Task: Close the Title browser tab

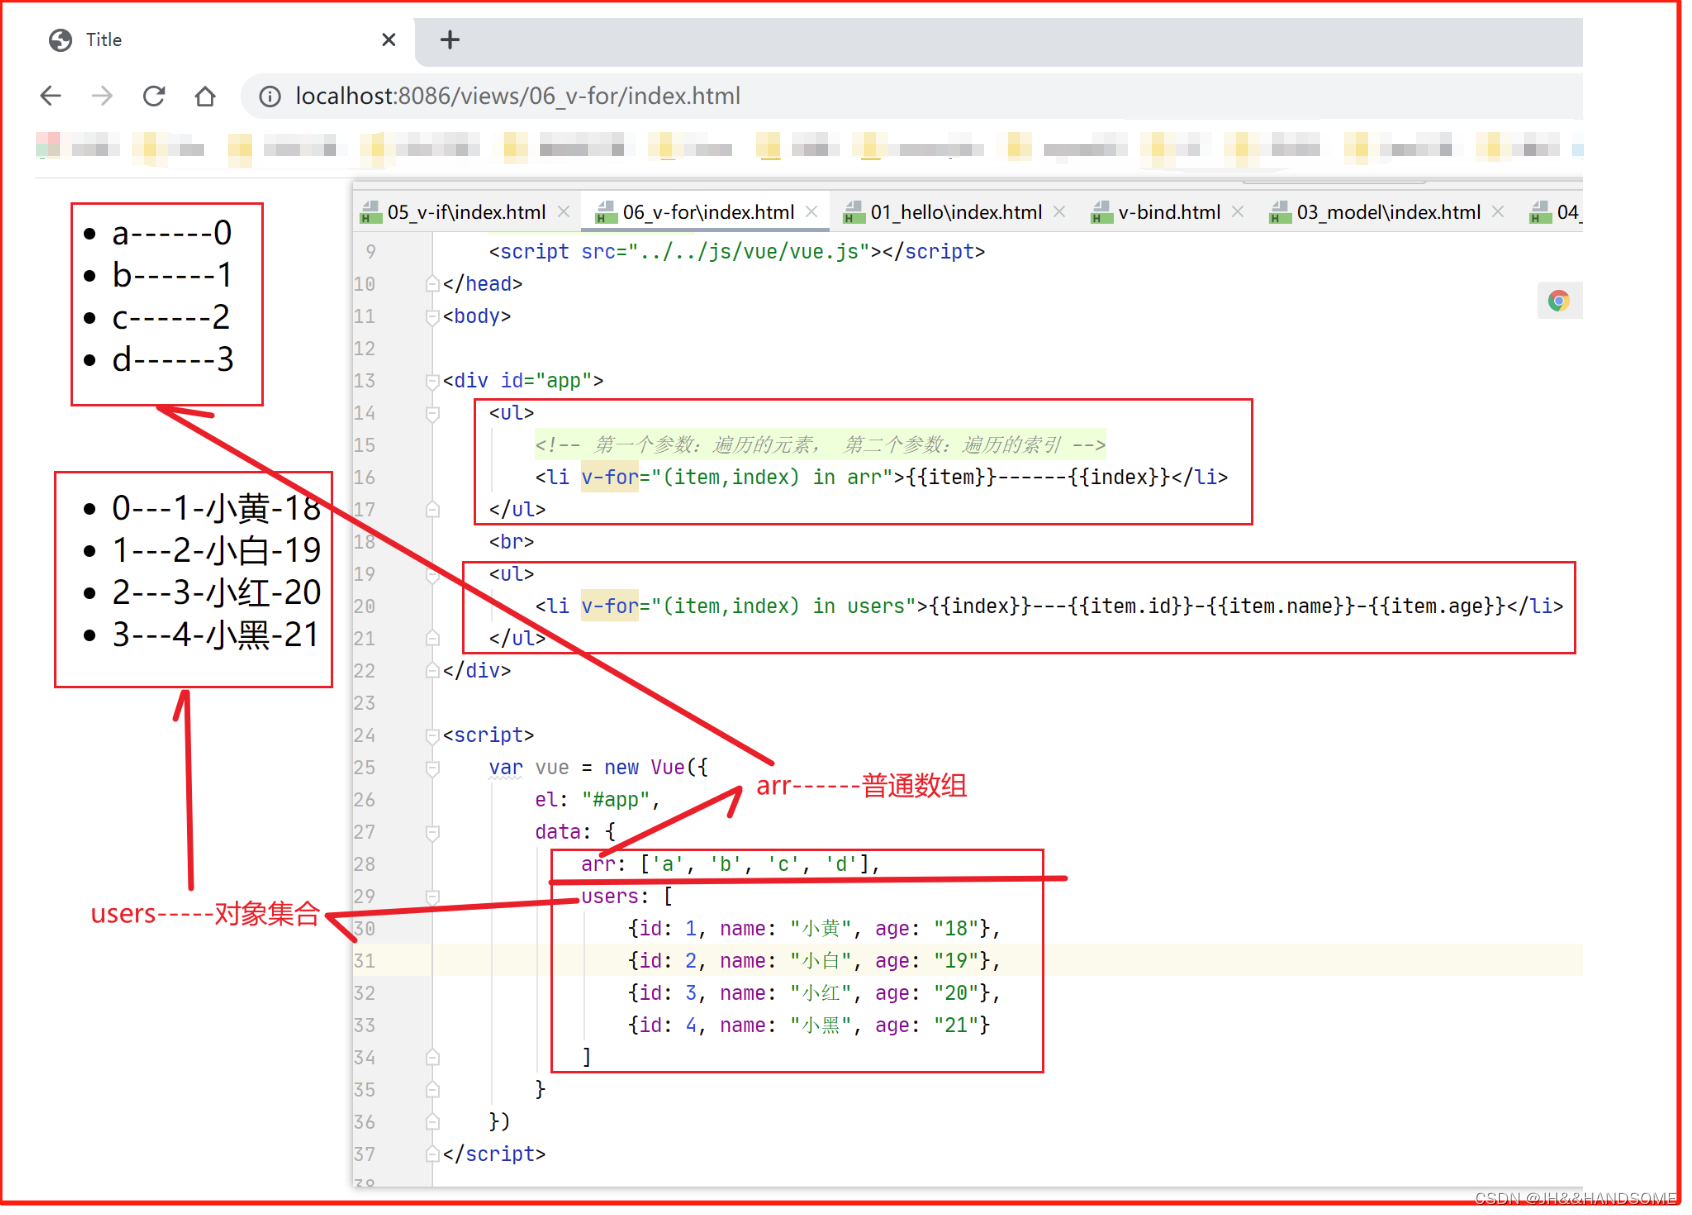Action: coord(389,40)
